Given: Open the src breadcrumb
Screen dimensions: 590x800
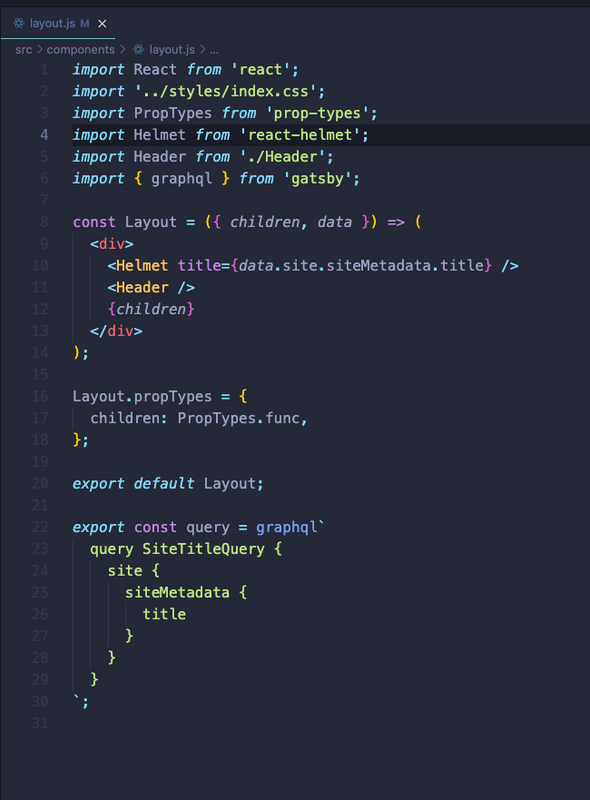Looking at the screenshot, I should [23, 49].
